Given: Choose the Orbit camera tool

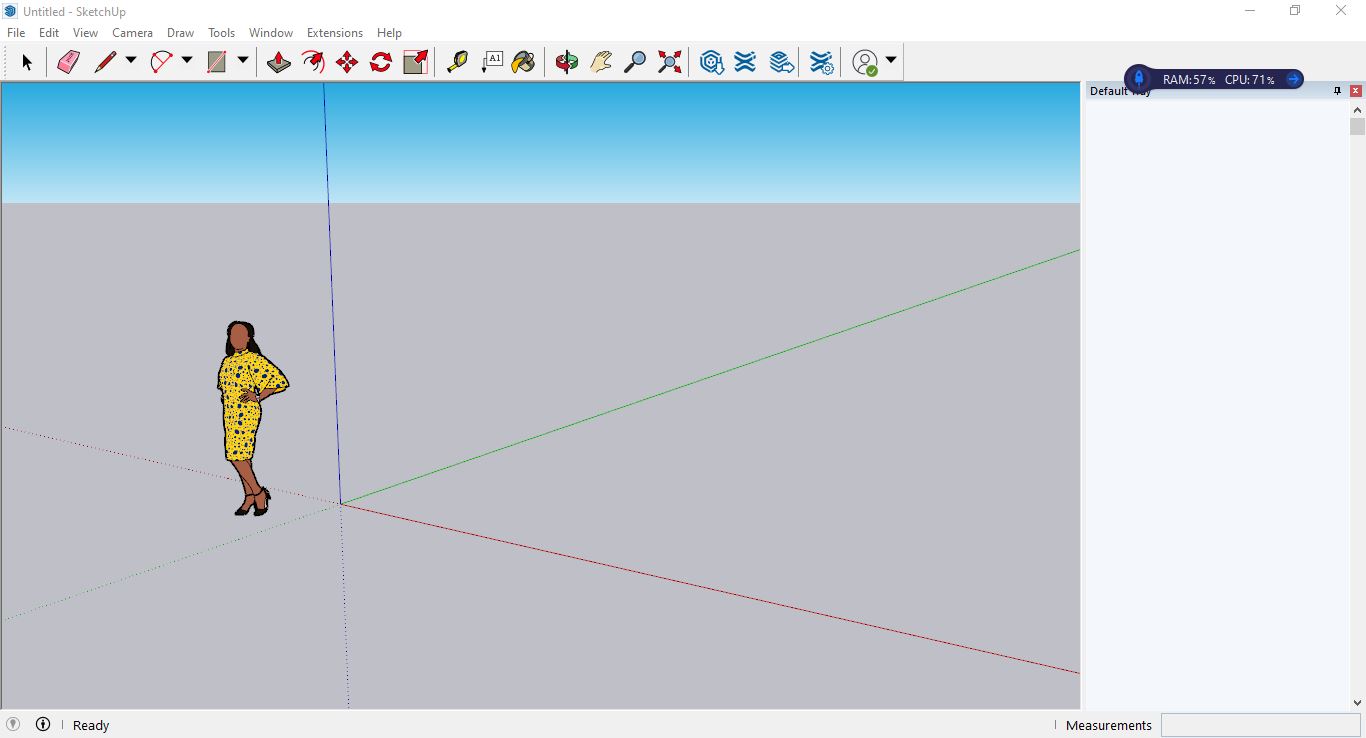Looking at the screenshot, I should tap(567, 62).
